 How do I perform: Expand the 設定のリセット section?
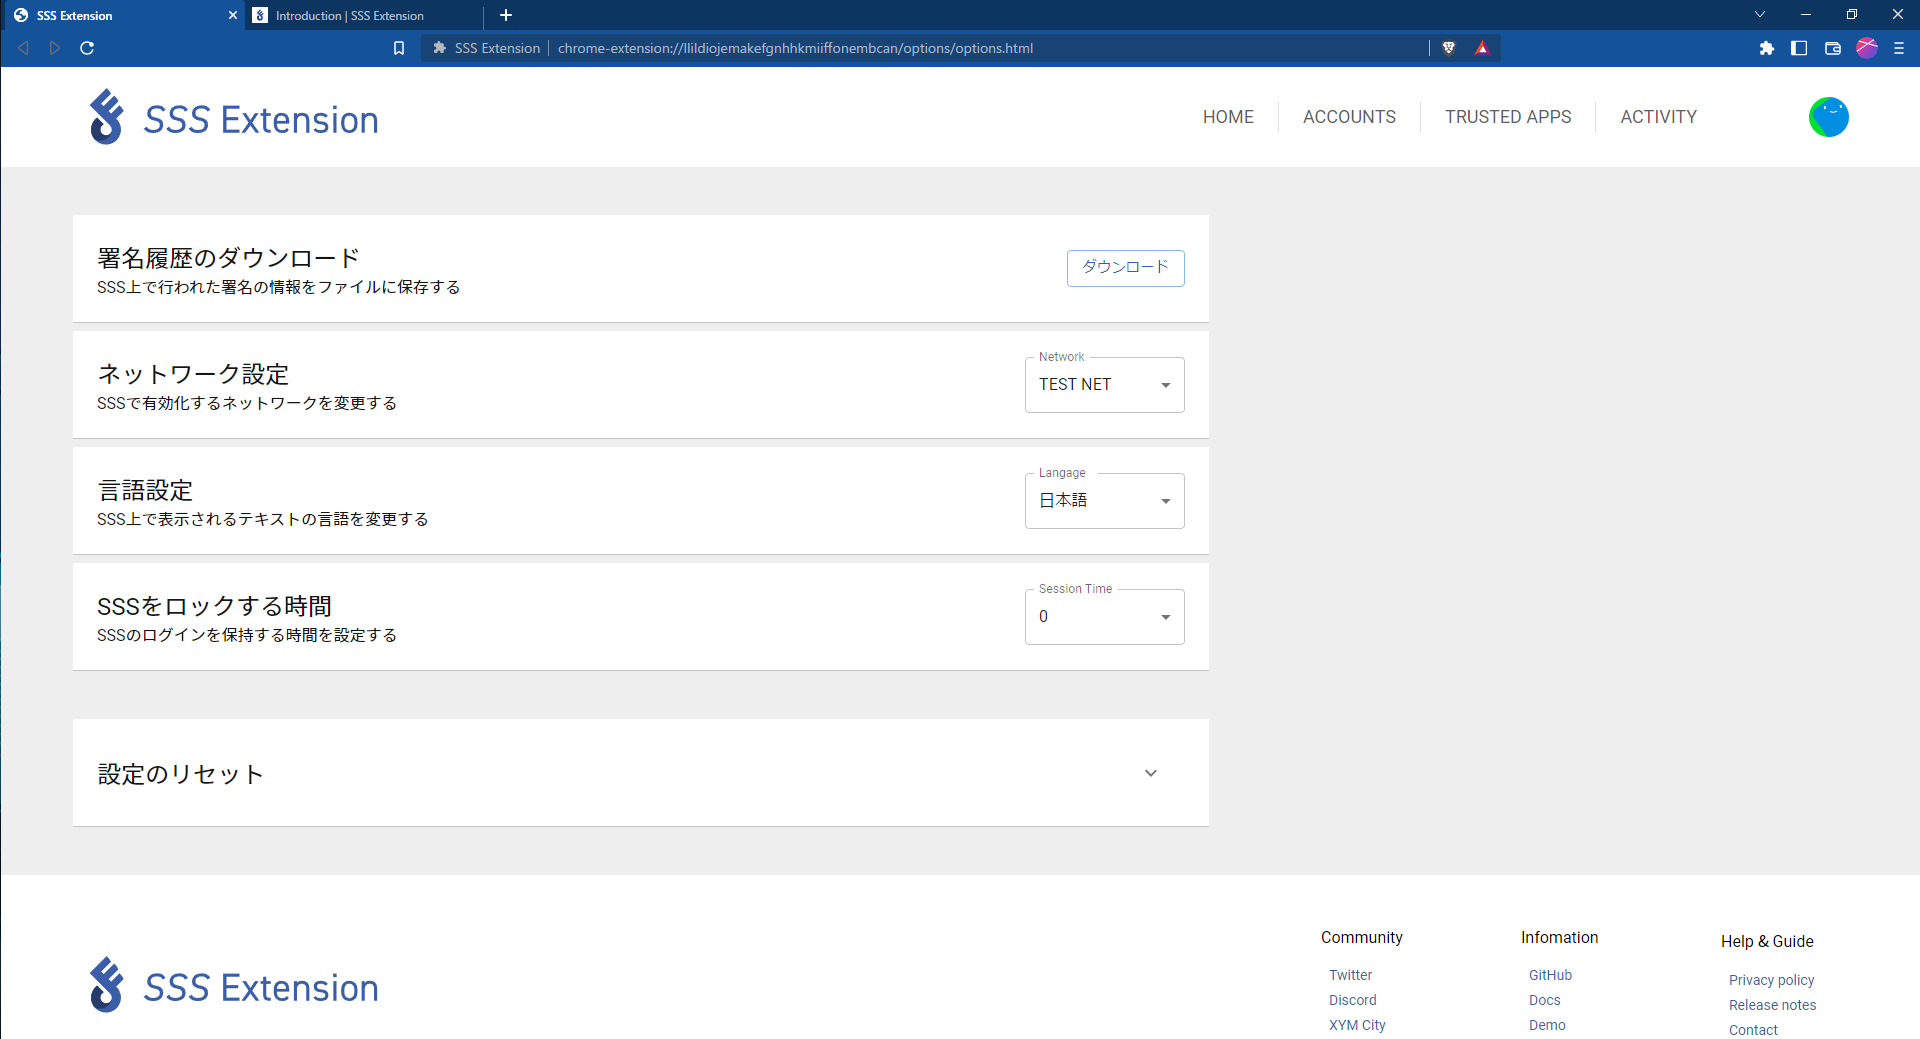(641, 773)
